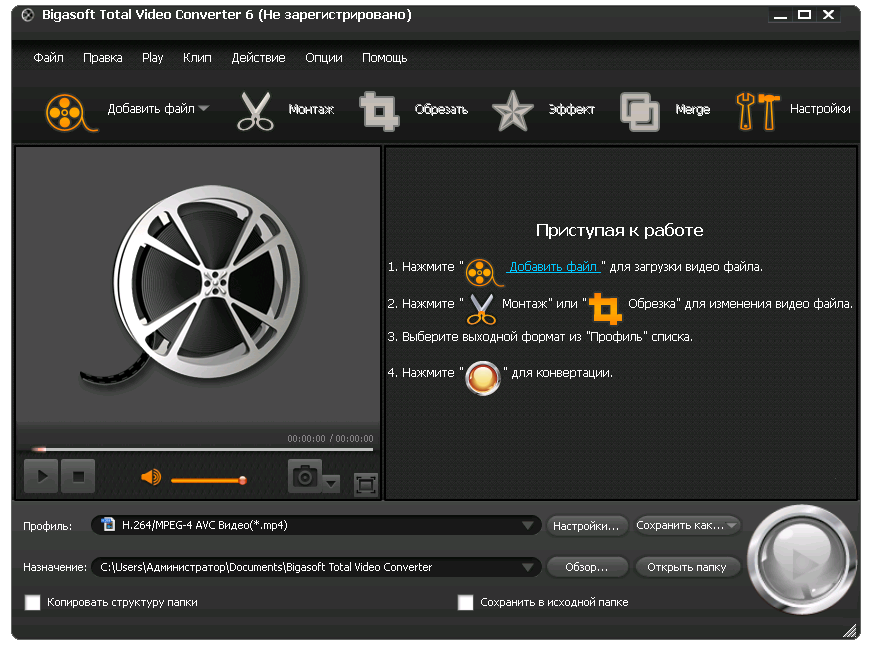The image size is (878, 650).
Task: Click the film reel preview area
Action: [x=198, y=284]
